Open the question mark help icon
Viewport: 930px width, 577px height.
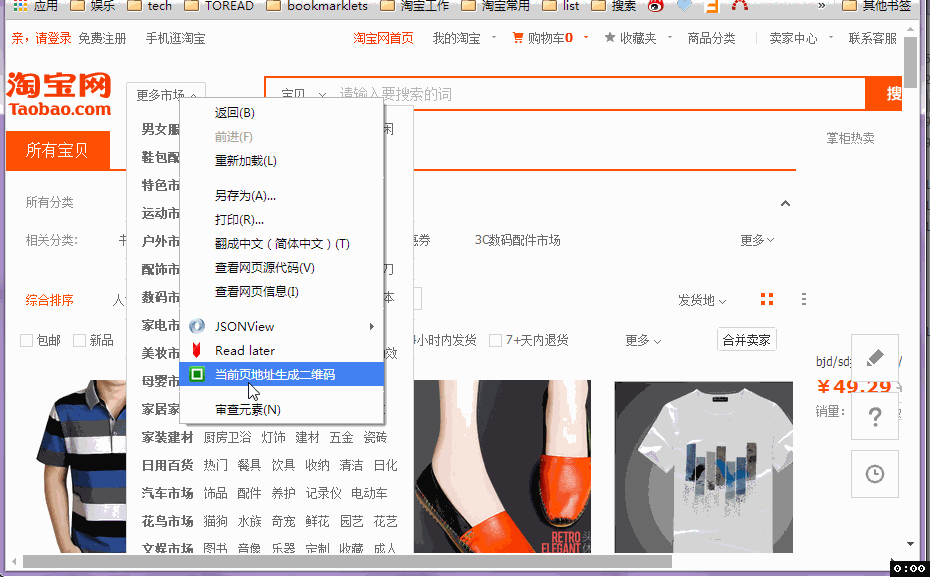point(874,415)
